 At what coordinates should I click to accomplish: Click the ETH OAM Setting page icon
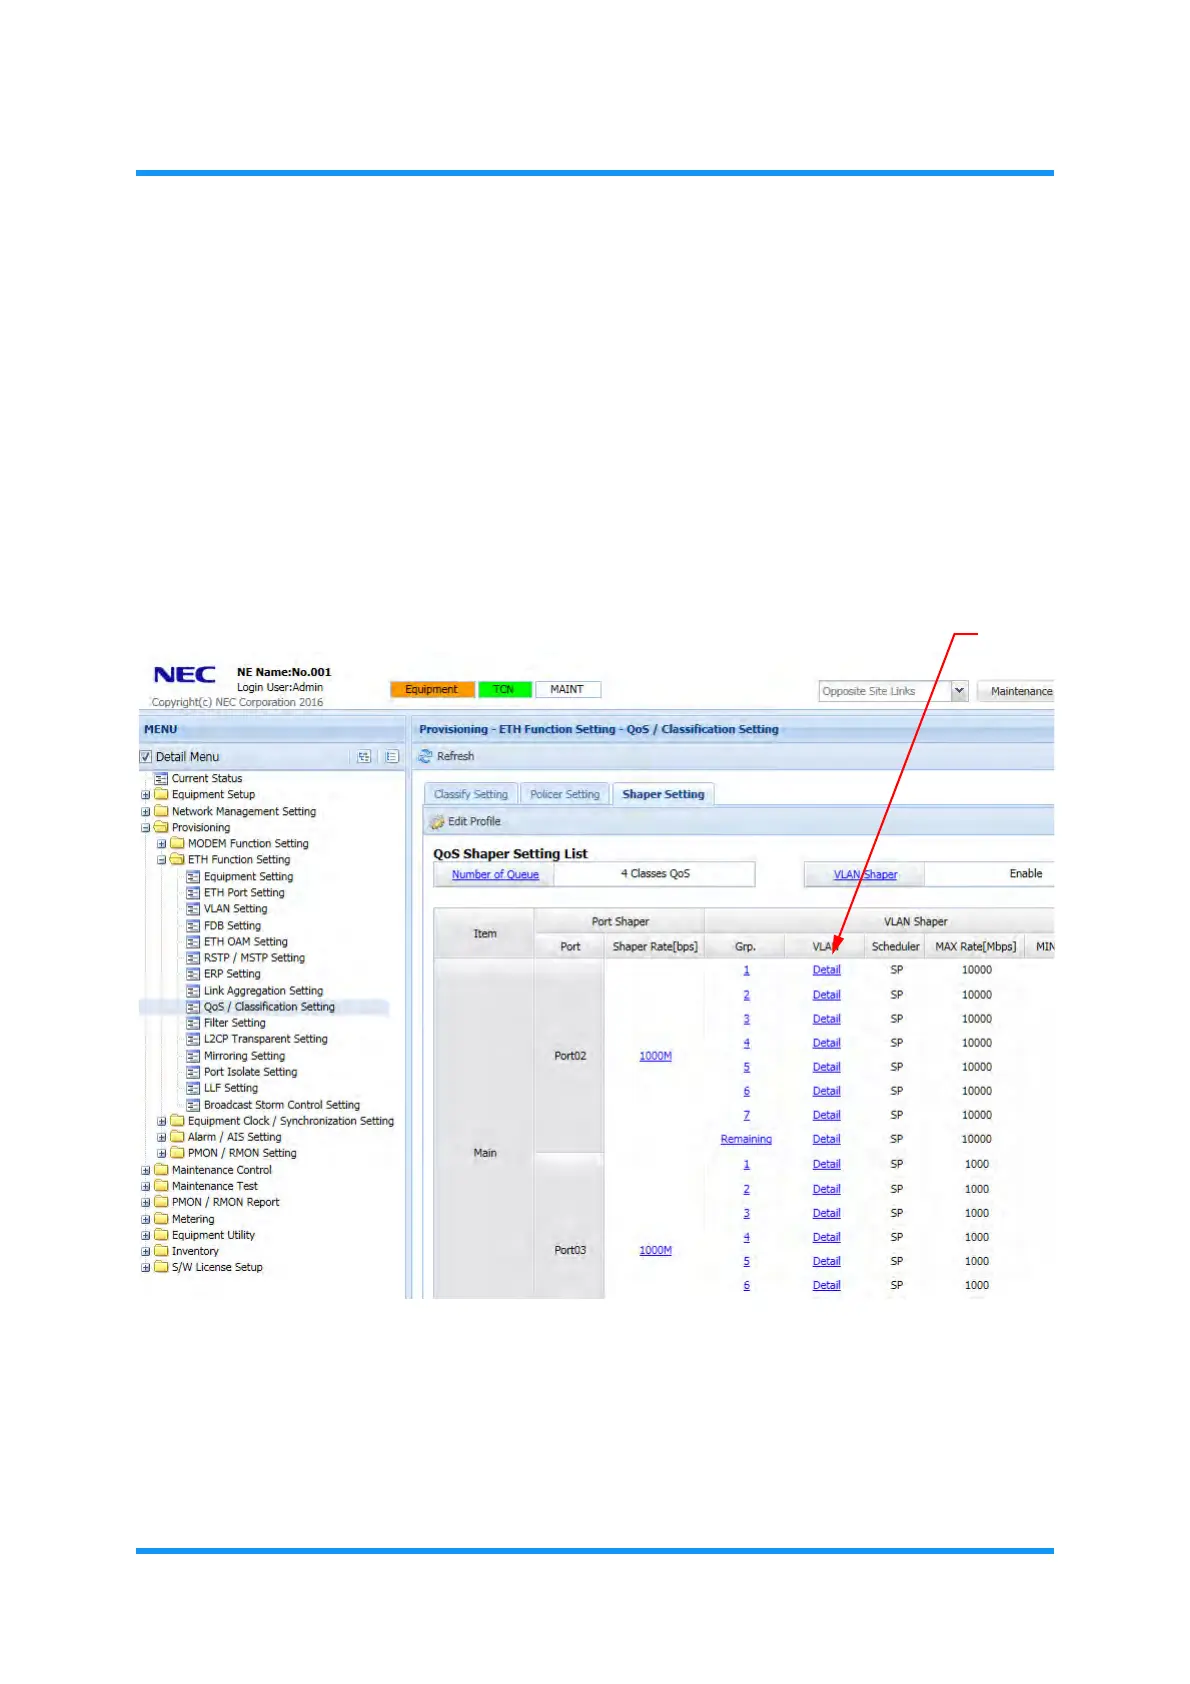193,942
